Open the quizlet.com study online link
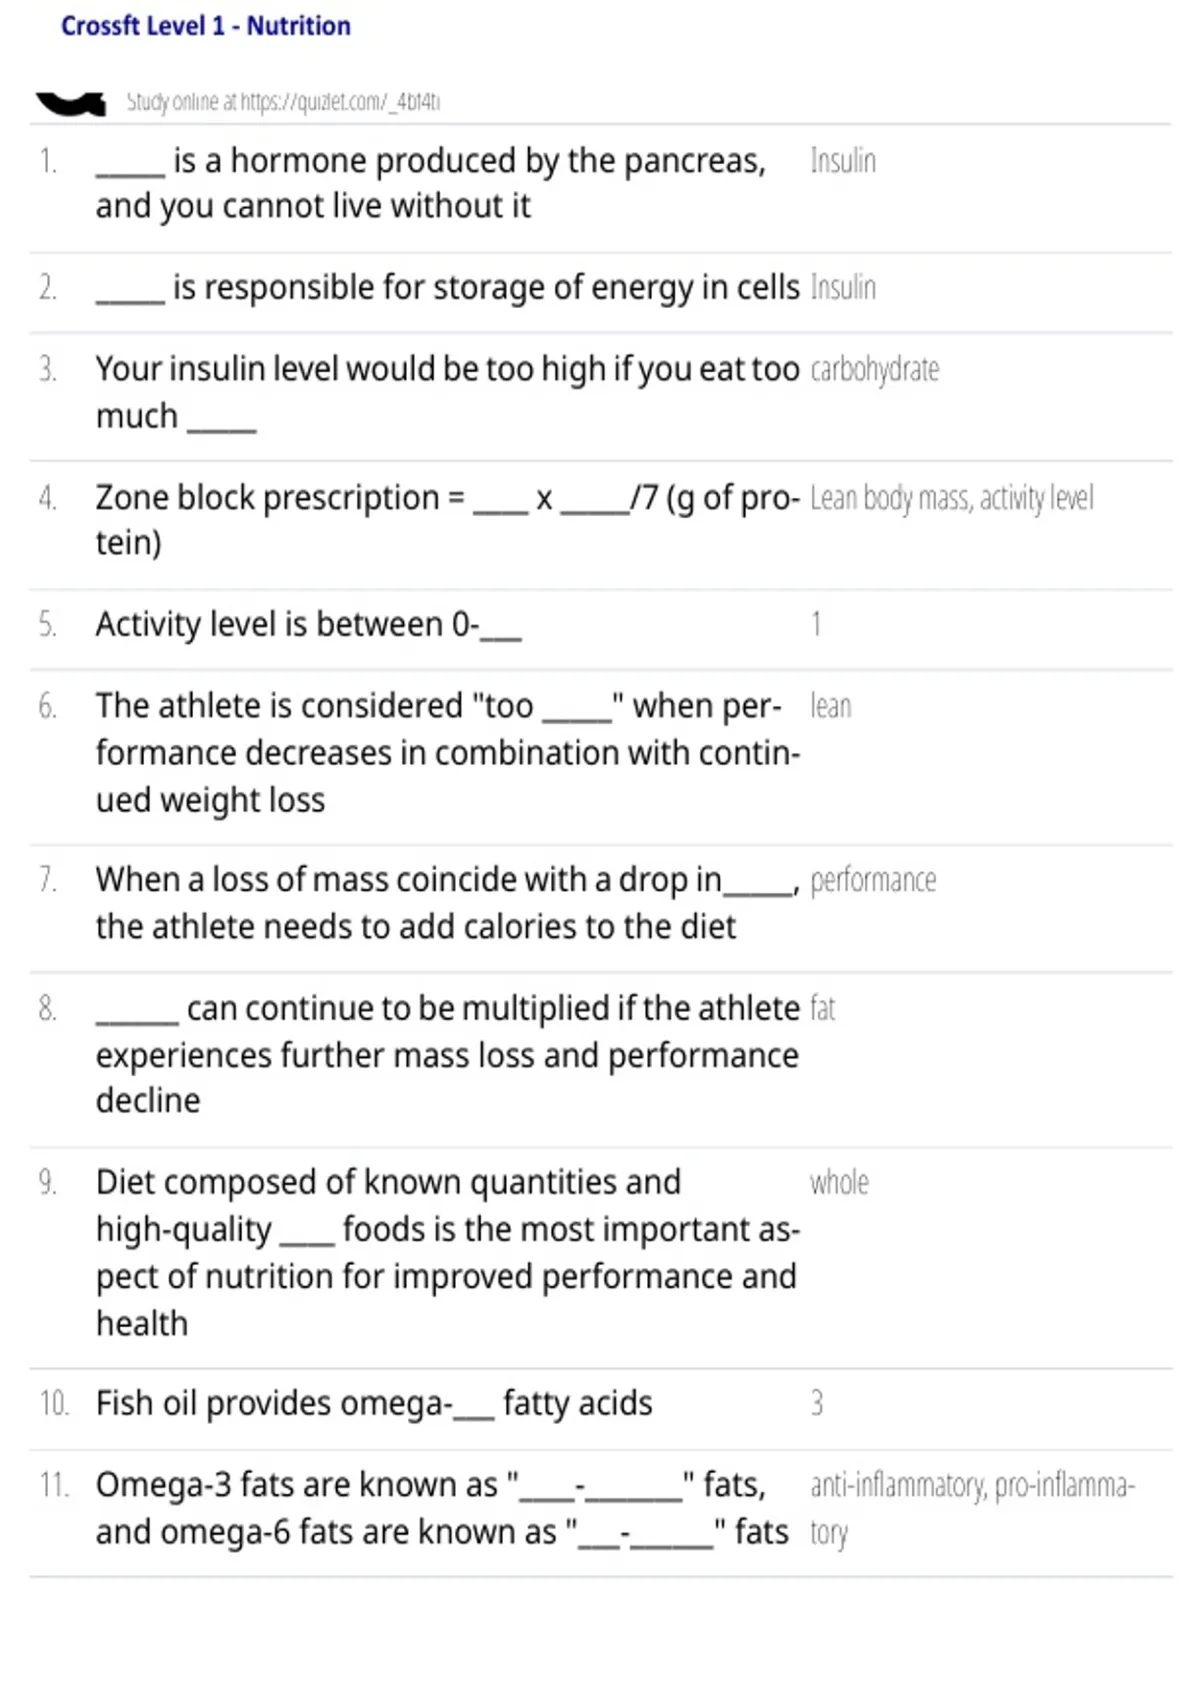 (283, 102)
